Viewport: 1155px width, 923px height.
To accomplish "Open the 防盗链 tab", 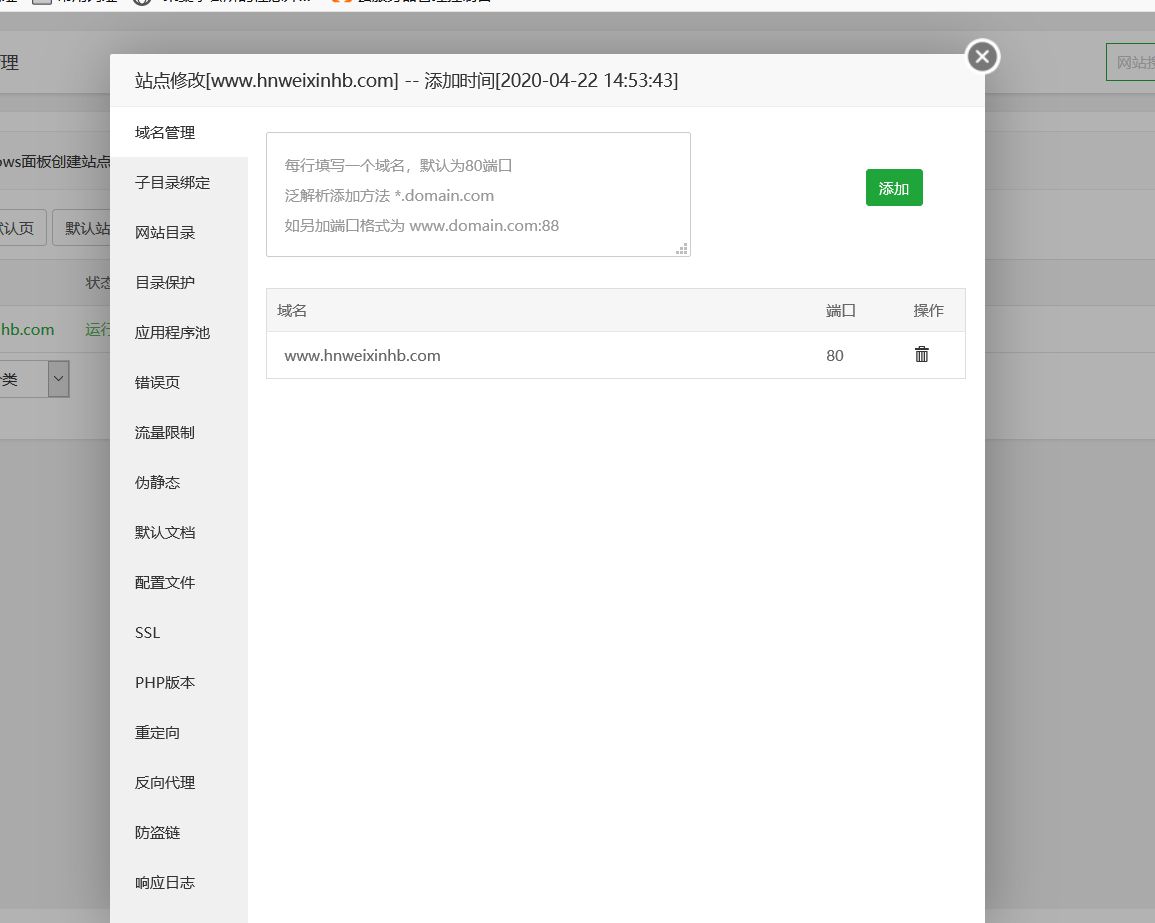I will [x=179, y=832].
